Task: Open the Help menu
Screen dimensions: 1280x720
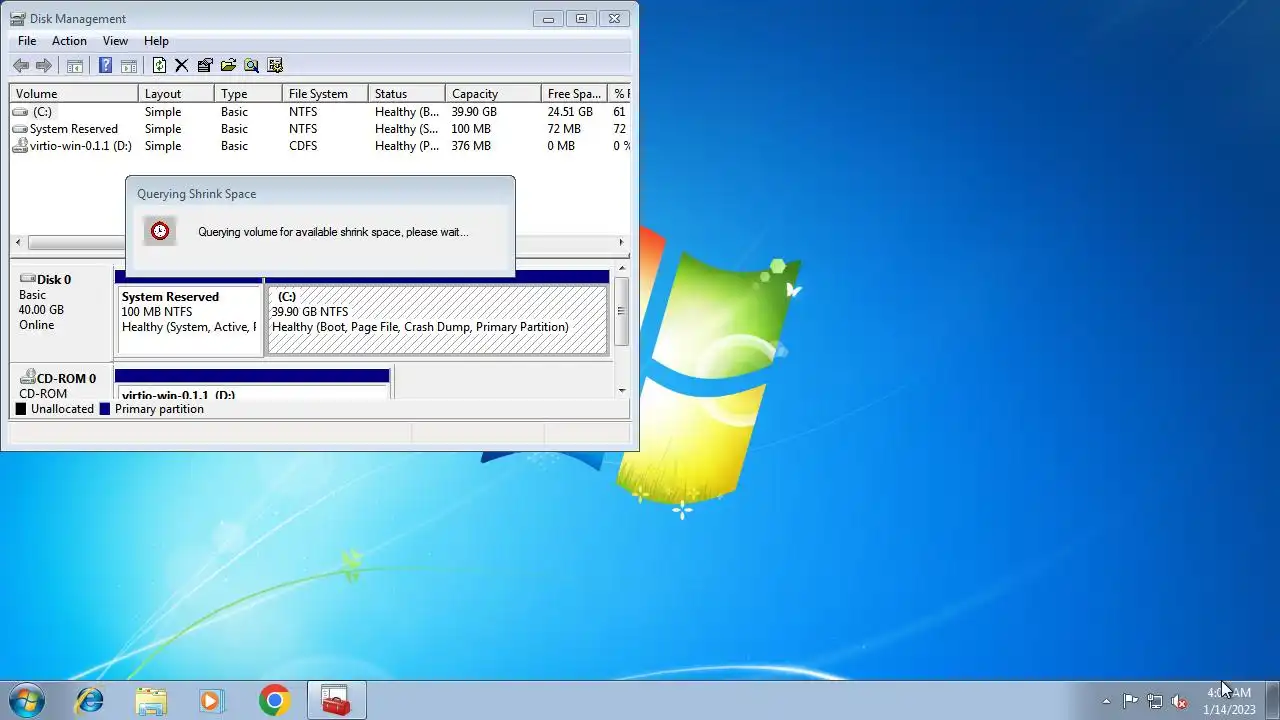Action: point(156,41)
